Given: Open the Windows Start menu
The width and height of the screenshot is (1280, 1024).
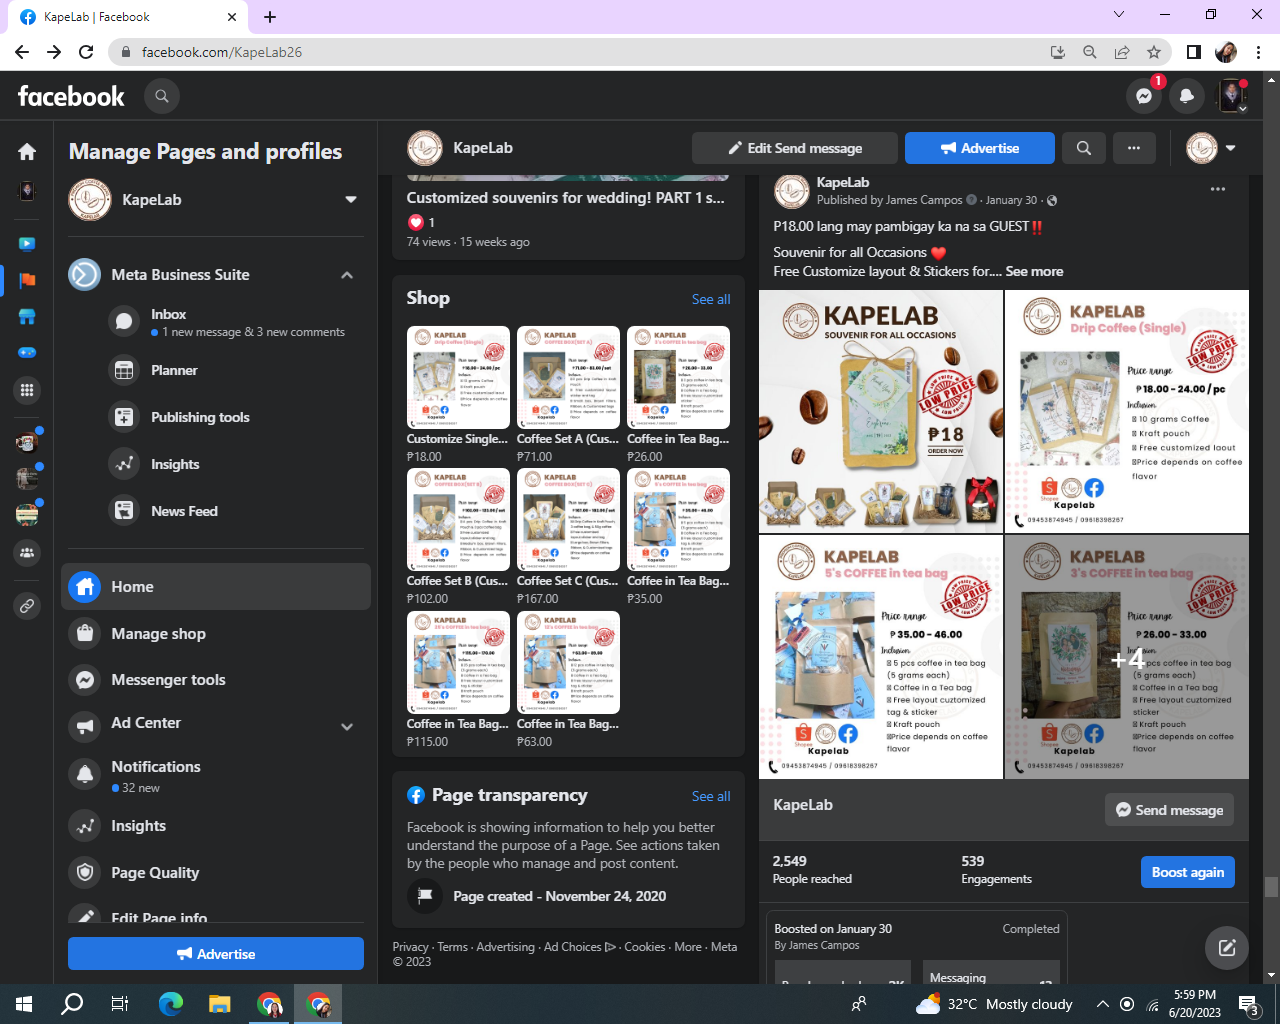Looking at the screenshot, I should 24,1004.
